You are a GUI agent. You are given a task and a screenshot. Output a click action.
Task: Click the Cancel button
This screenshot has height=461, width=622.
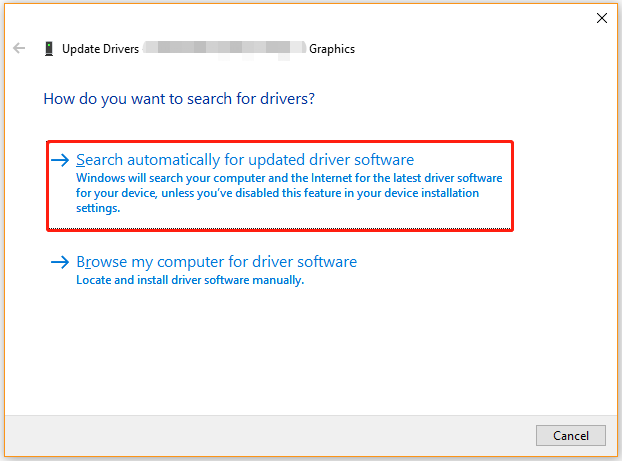coord(570,436)
